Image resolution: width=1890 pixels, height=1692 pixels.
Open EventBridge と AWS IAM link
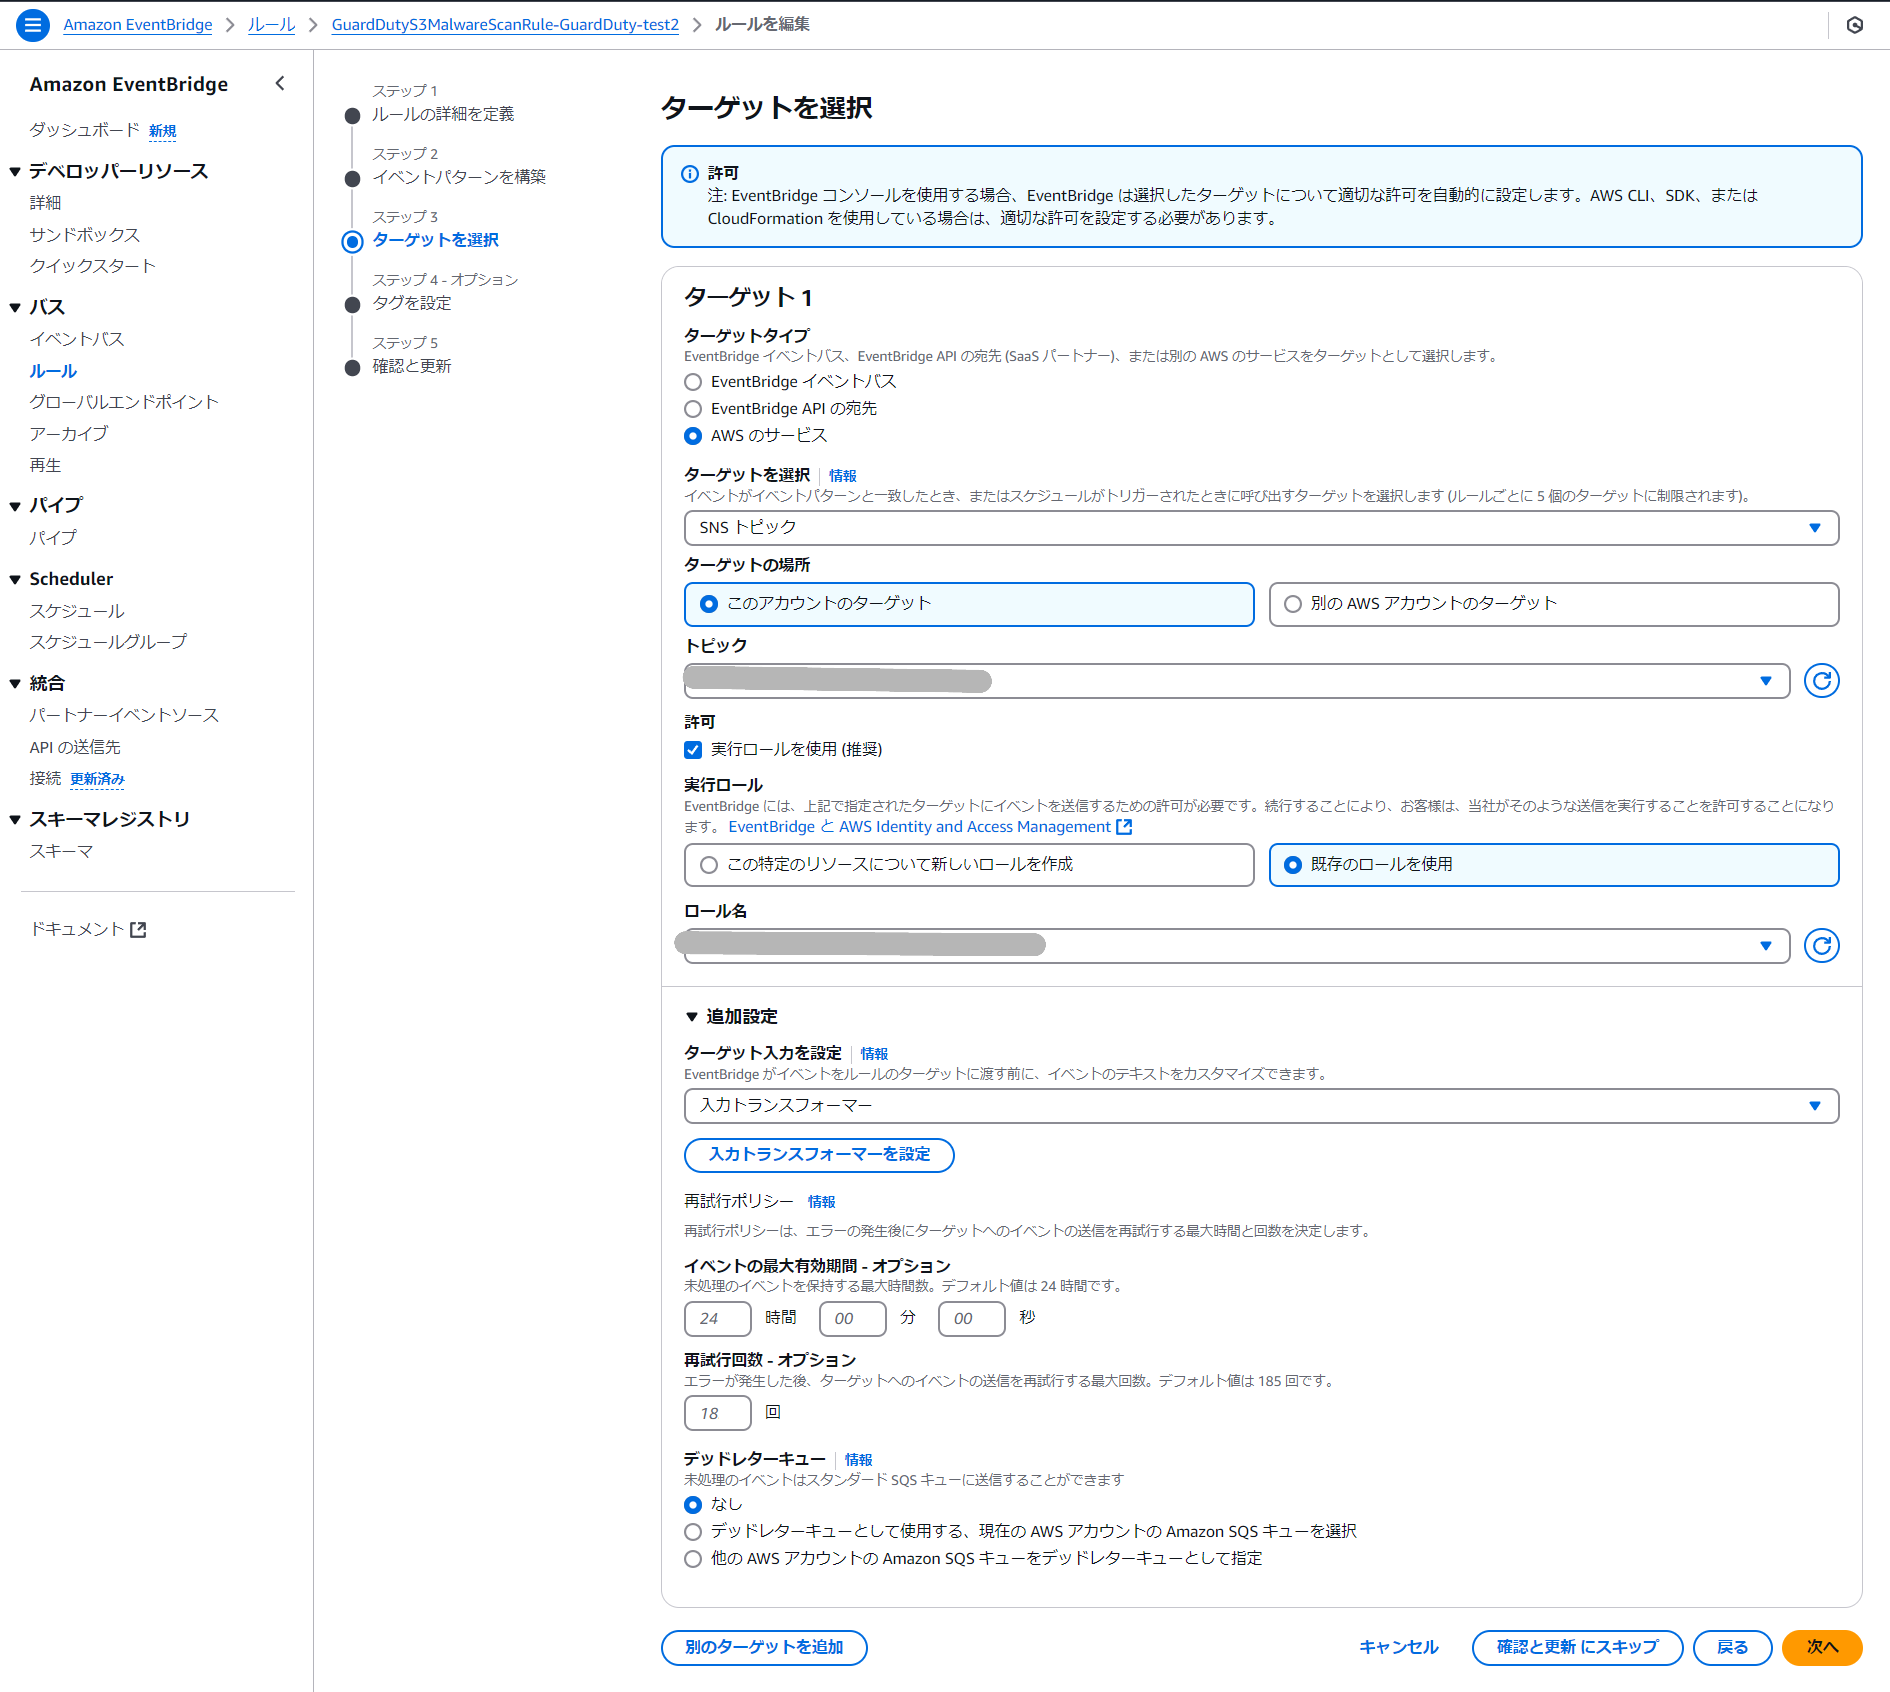coord(930,827)
